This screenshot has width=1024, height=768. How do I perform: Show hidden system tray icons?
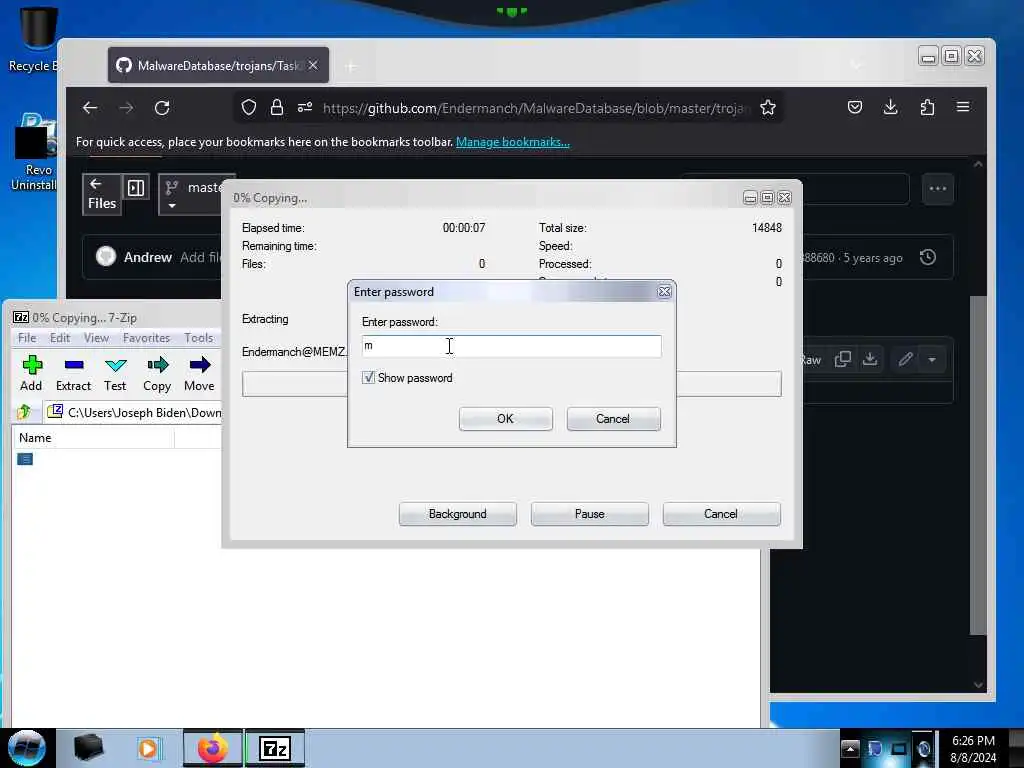tap(850, 748)
